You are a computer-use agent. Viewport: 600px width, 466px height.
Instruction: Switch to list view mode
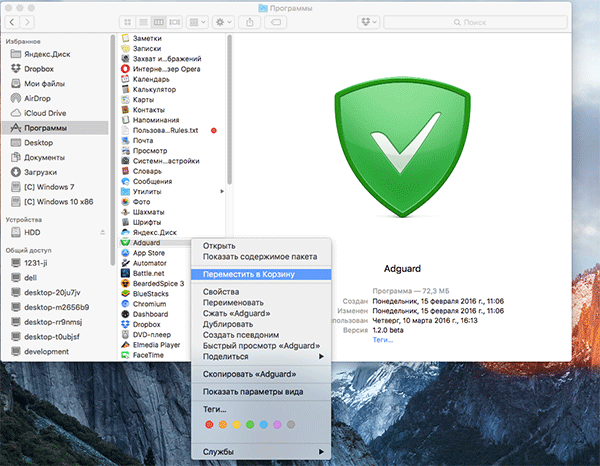point(141,21)
